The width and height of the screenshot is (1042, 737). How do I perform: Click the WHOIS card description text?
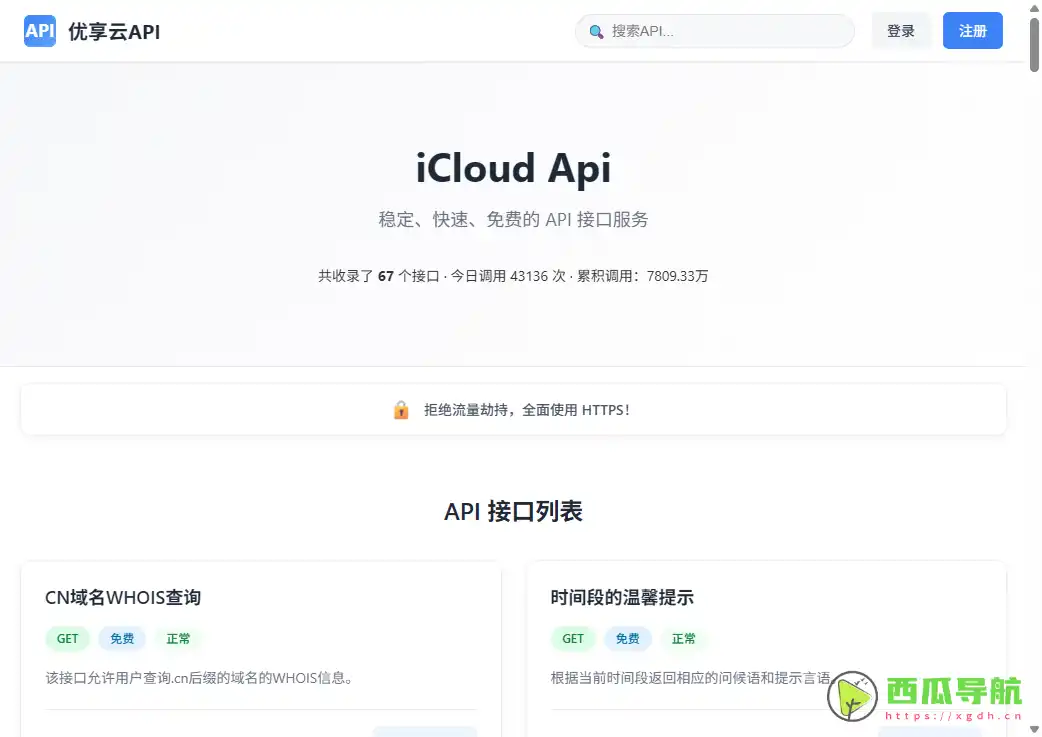(x=199, y=678)
